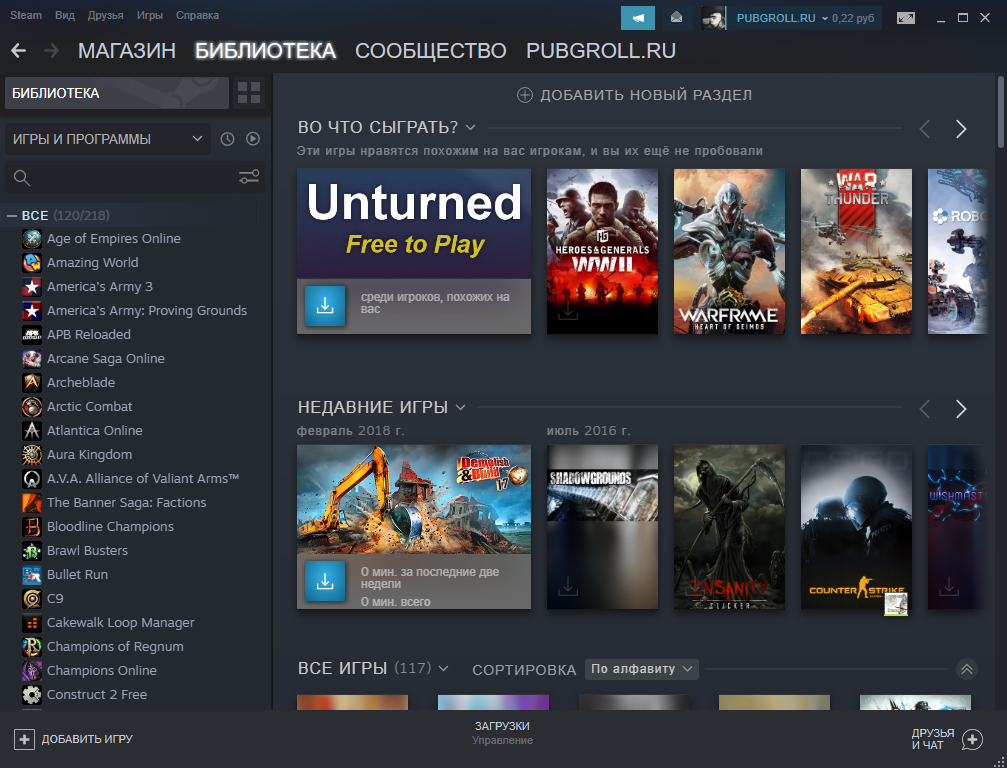Install Unturned with the download button
This screenshot has width=1007, height=768.
[325, 306]
